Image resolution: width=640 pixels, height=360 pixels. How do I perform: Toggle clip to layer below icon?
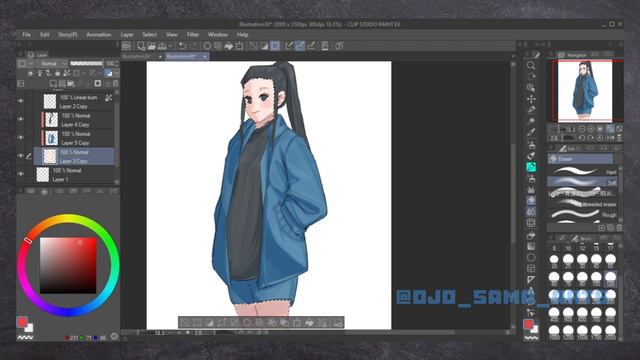pos(30,73)
